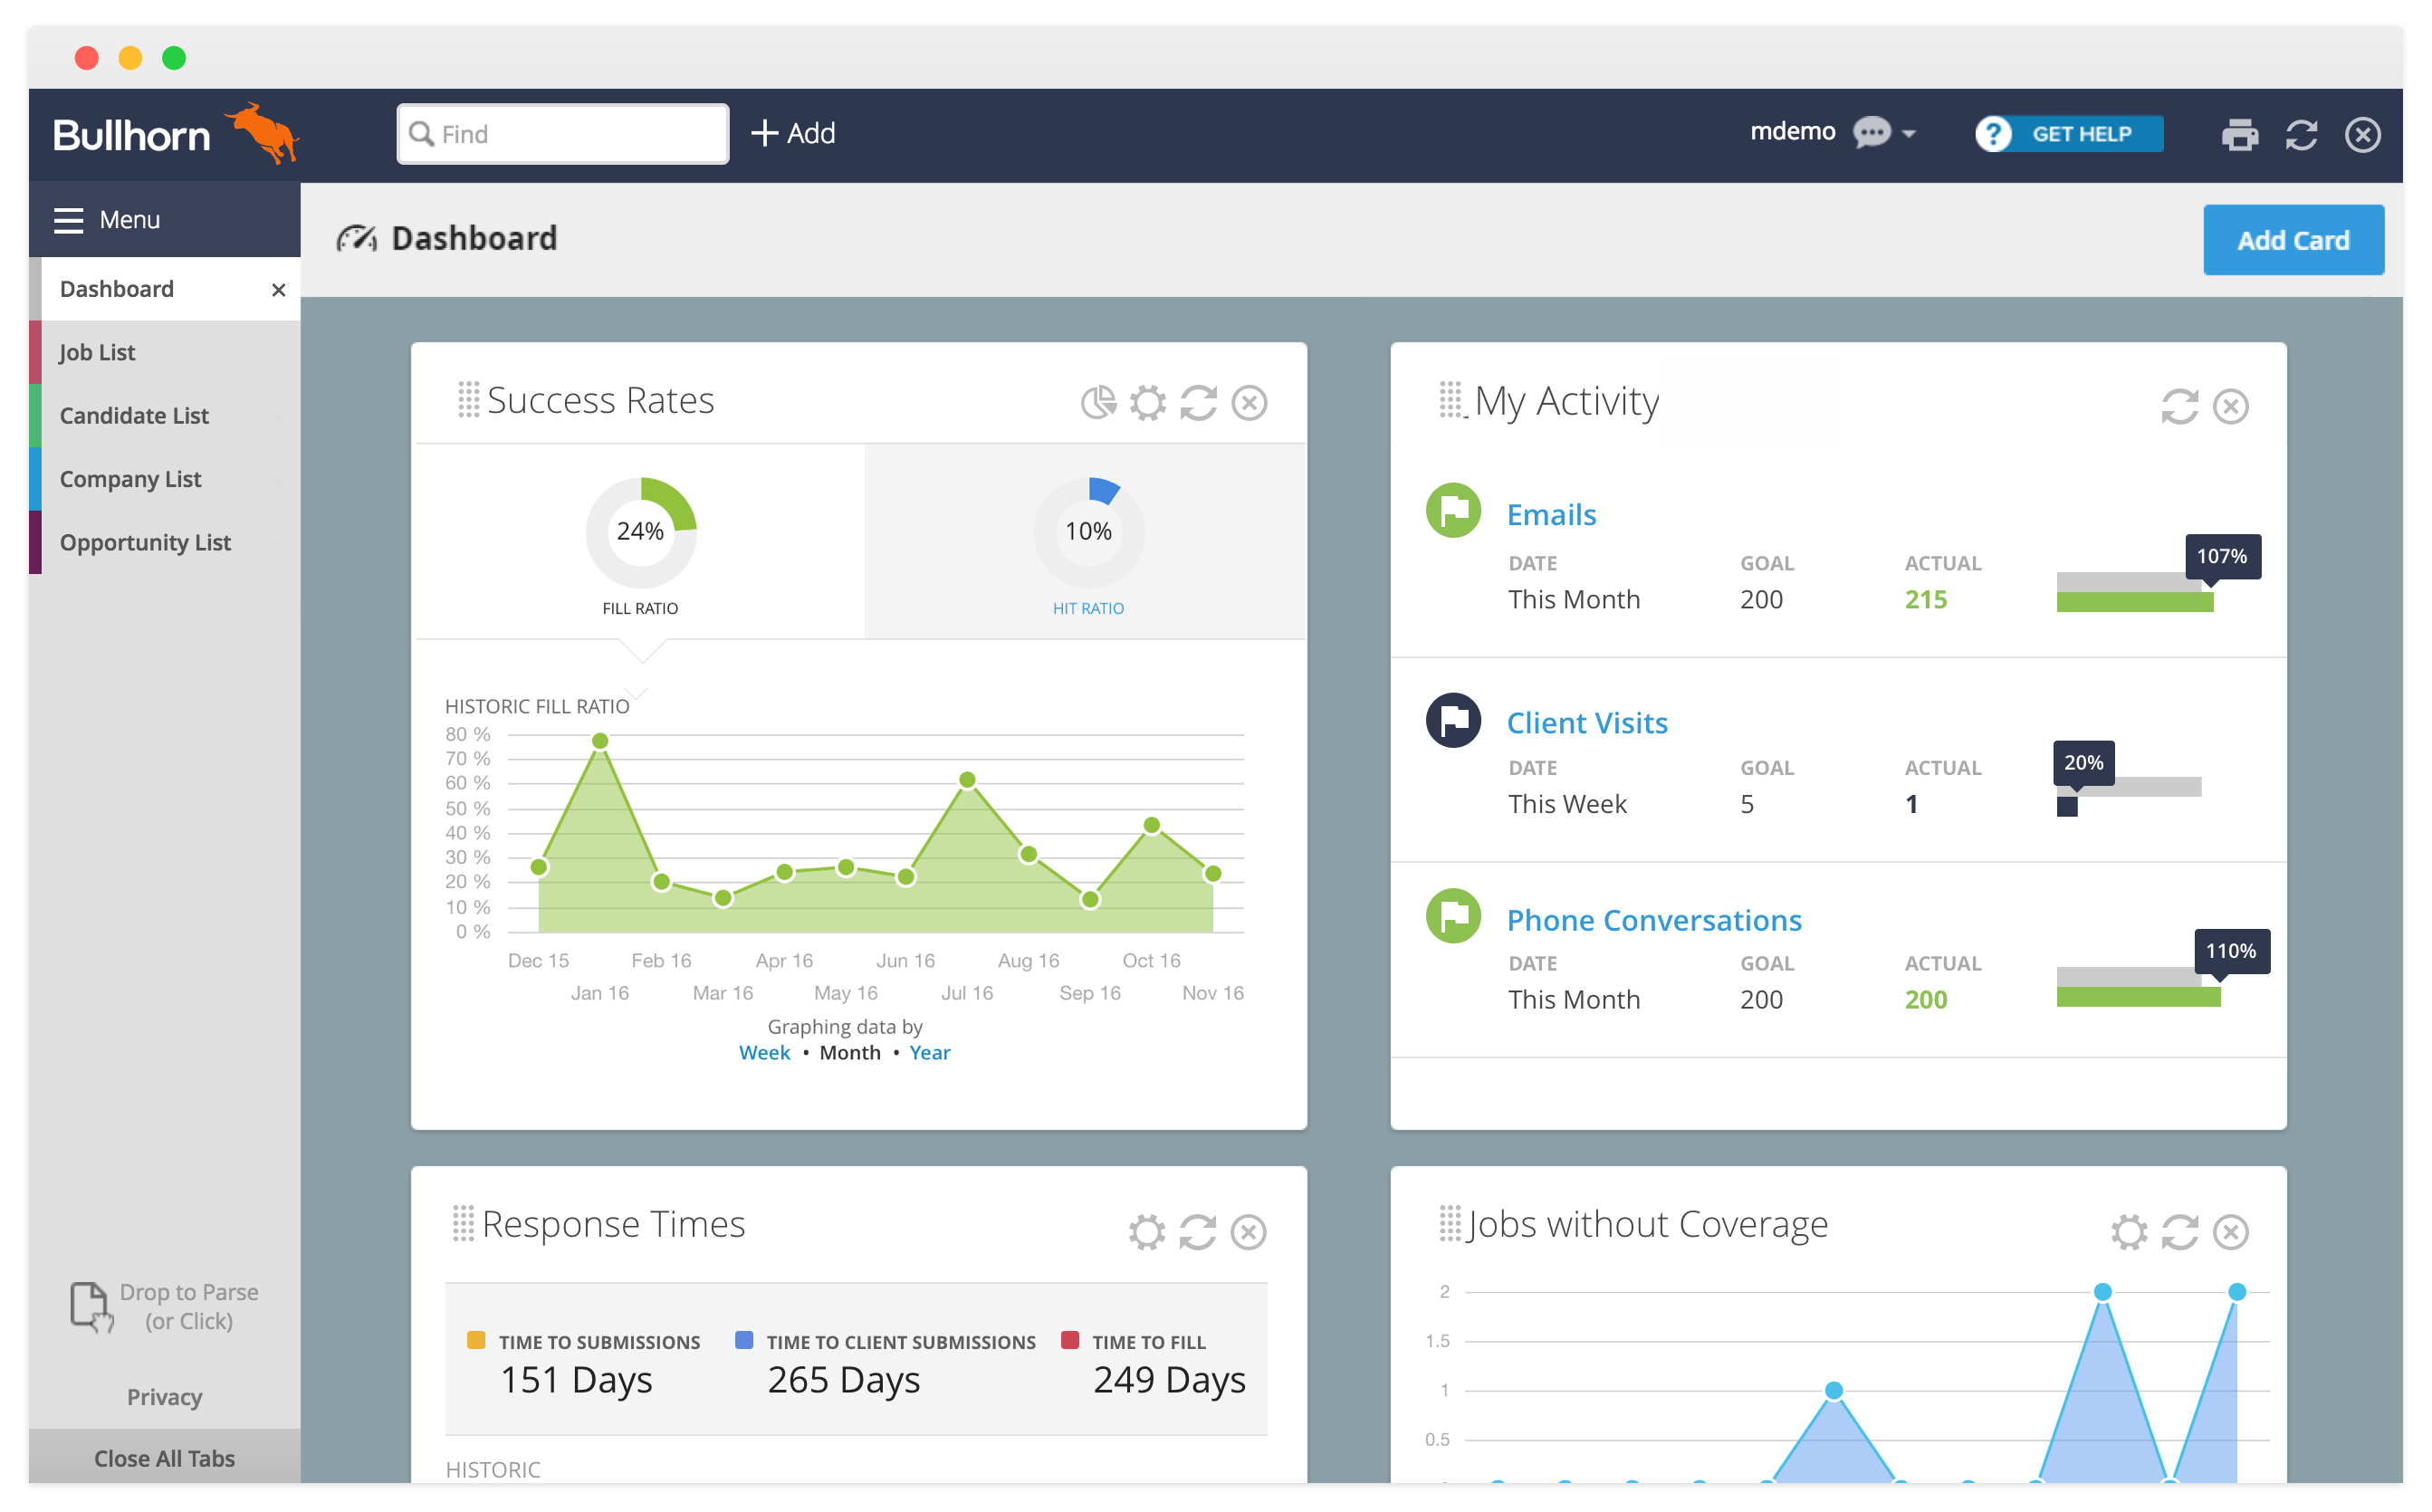The width and height of the screenshot is (2432, 1512).
Task: Click the header refresh icon
Action: [x=2301, y=134]
